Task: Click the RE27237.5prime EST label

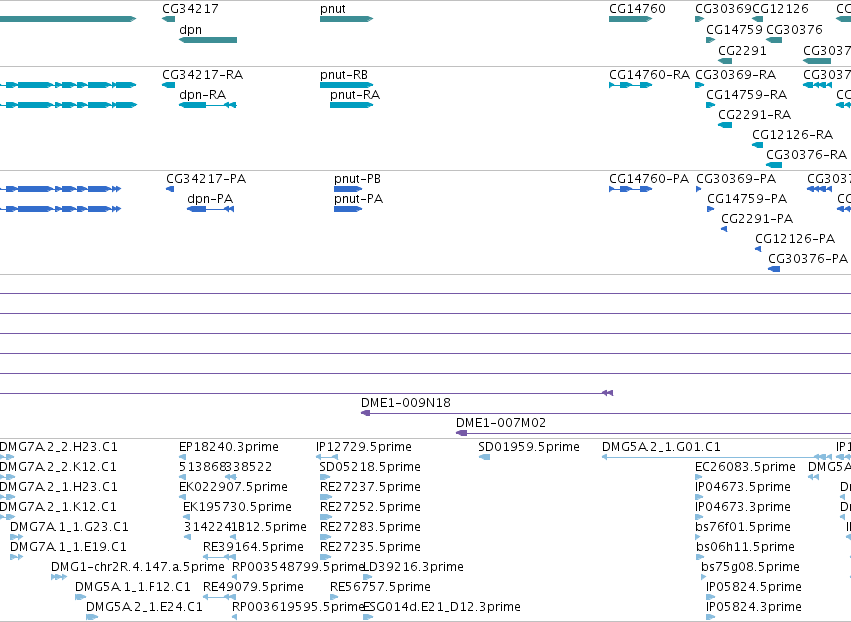Action: 370,487
